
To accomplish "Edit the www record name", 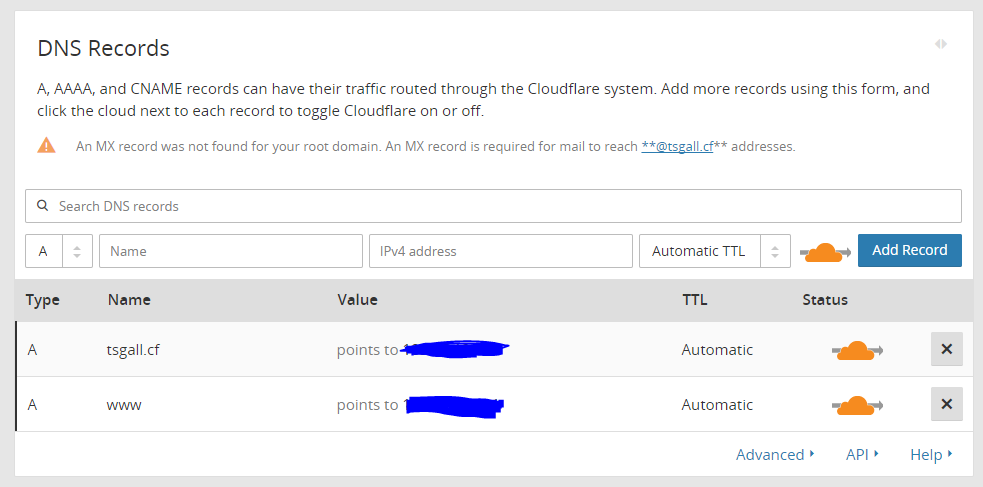I will (x=124, y=405).
